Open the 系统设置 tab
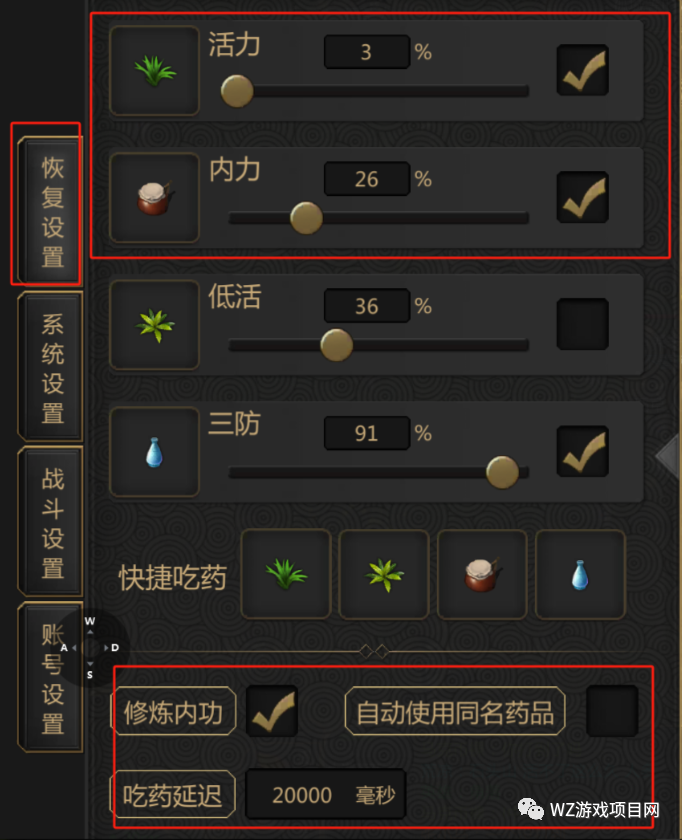 tap(51, 366)
